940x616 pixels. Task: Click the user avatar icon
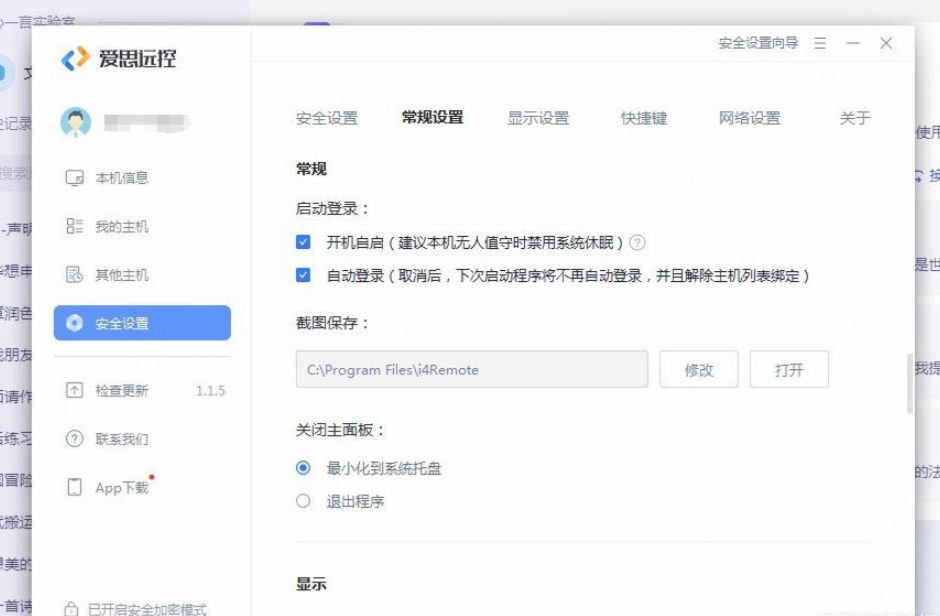tap(76, 123)
